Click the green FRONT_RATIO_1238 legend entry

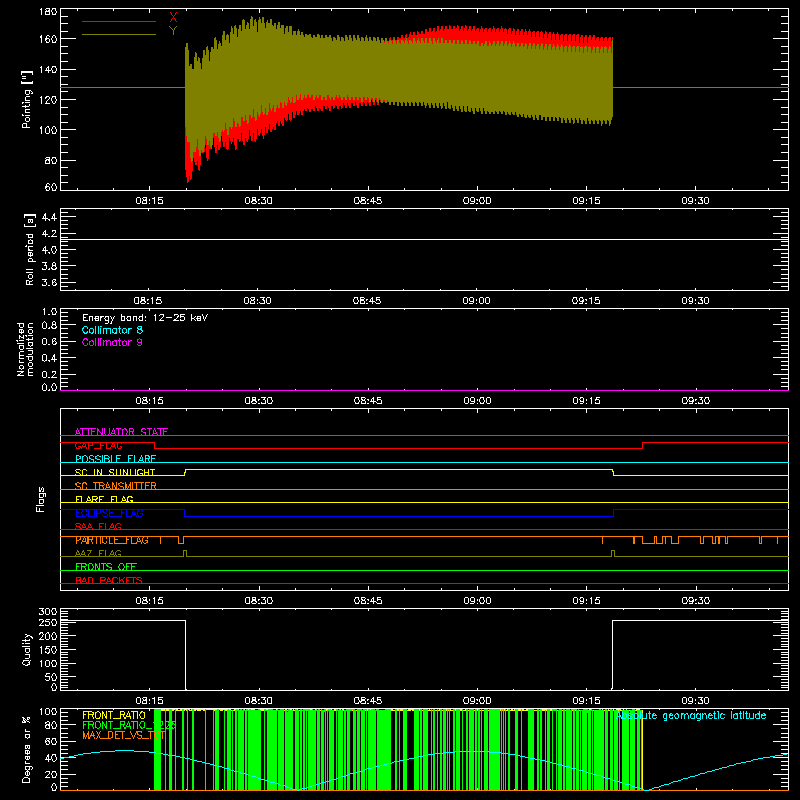129,725
